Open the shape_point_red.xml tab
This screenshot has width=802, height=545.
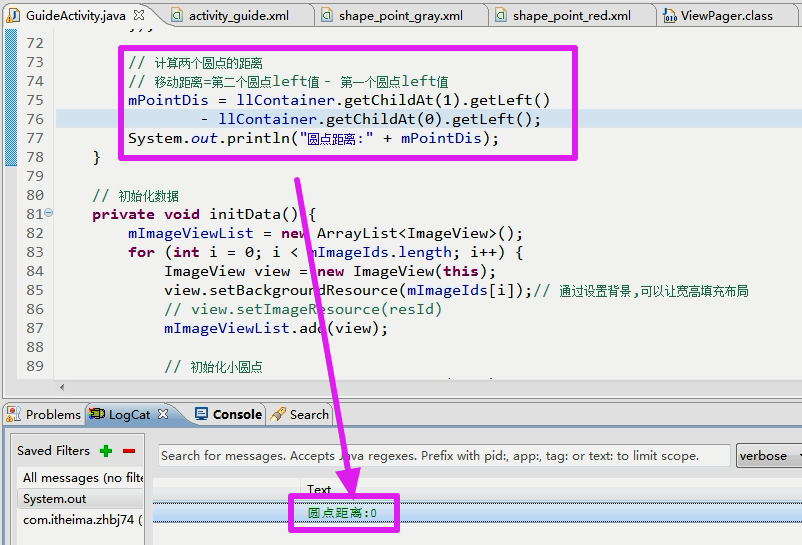click(x=571, y=15)
